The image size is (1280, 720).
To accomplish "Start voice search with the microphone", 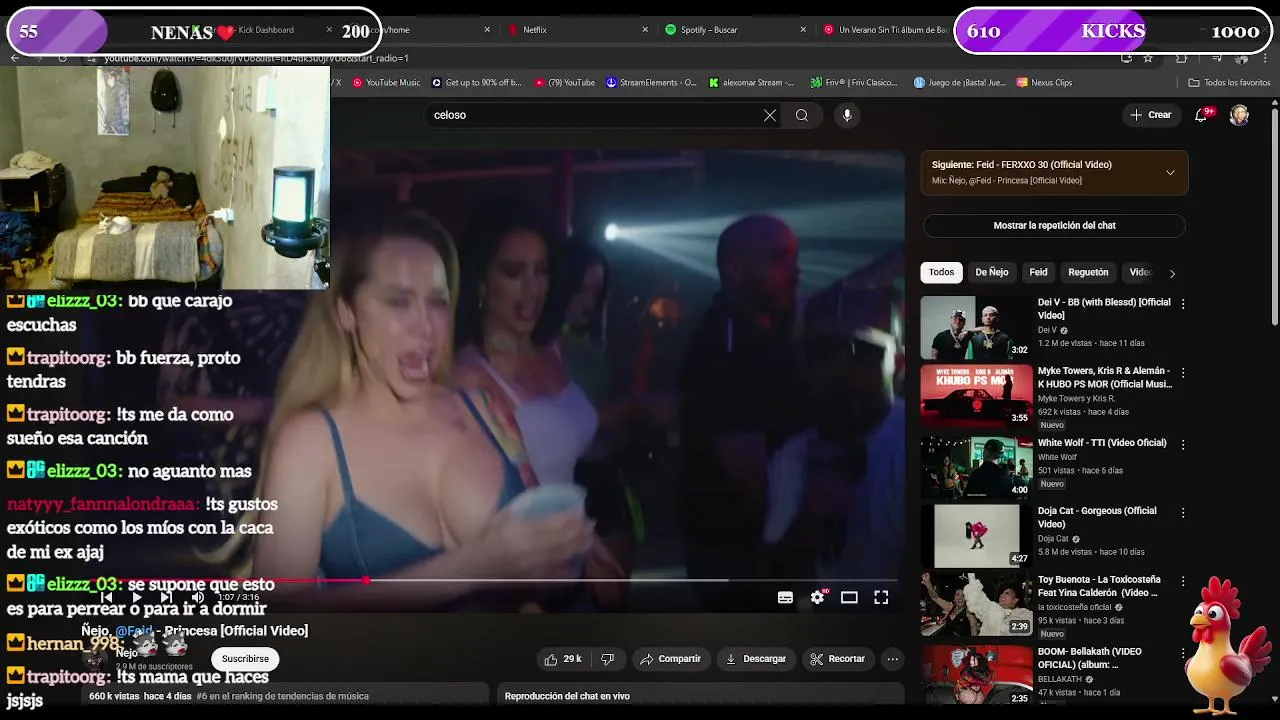I will coord(847,115).
